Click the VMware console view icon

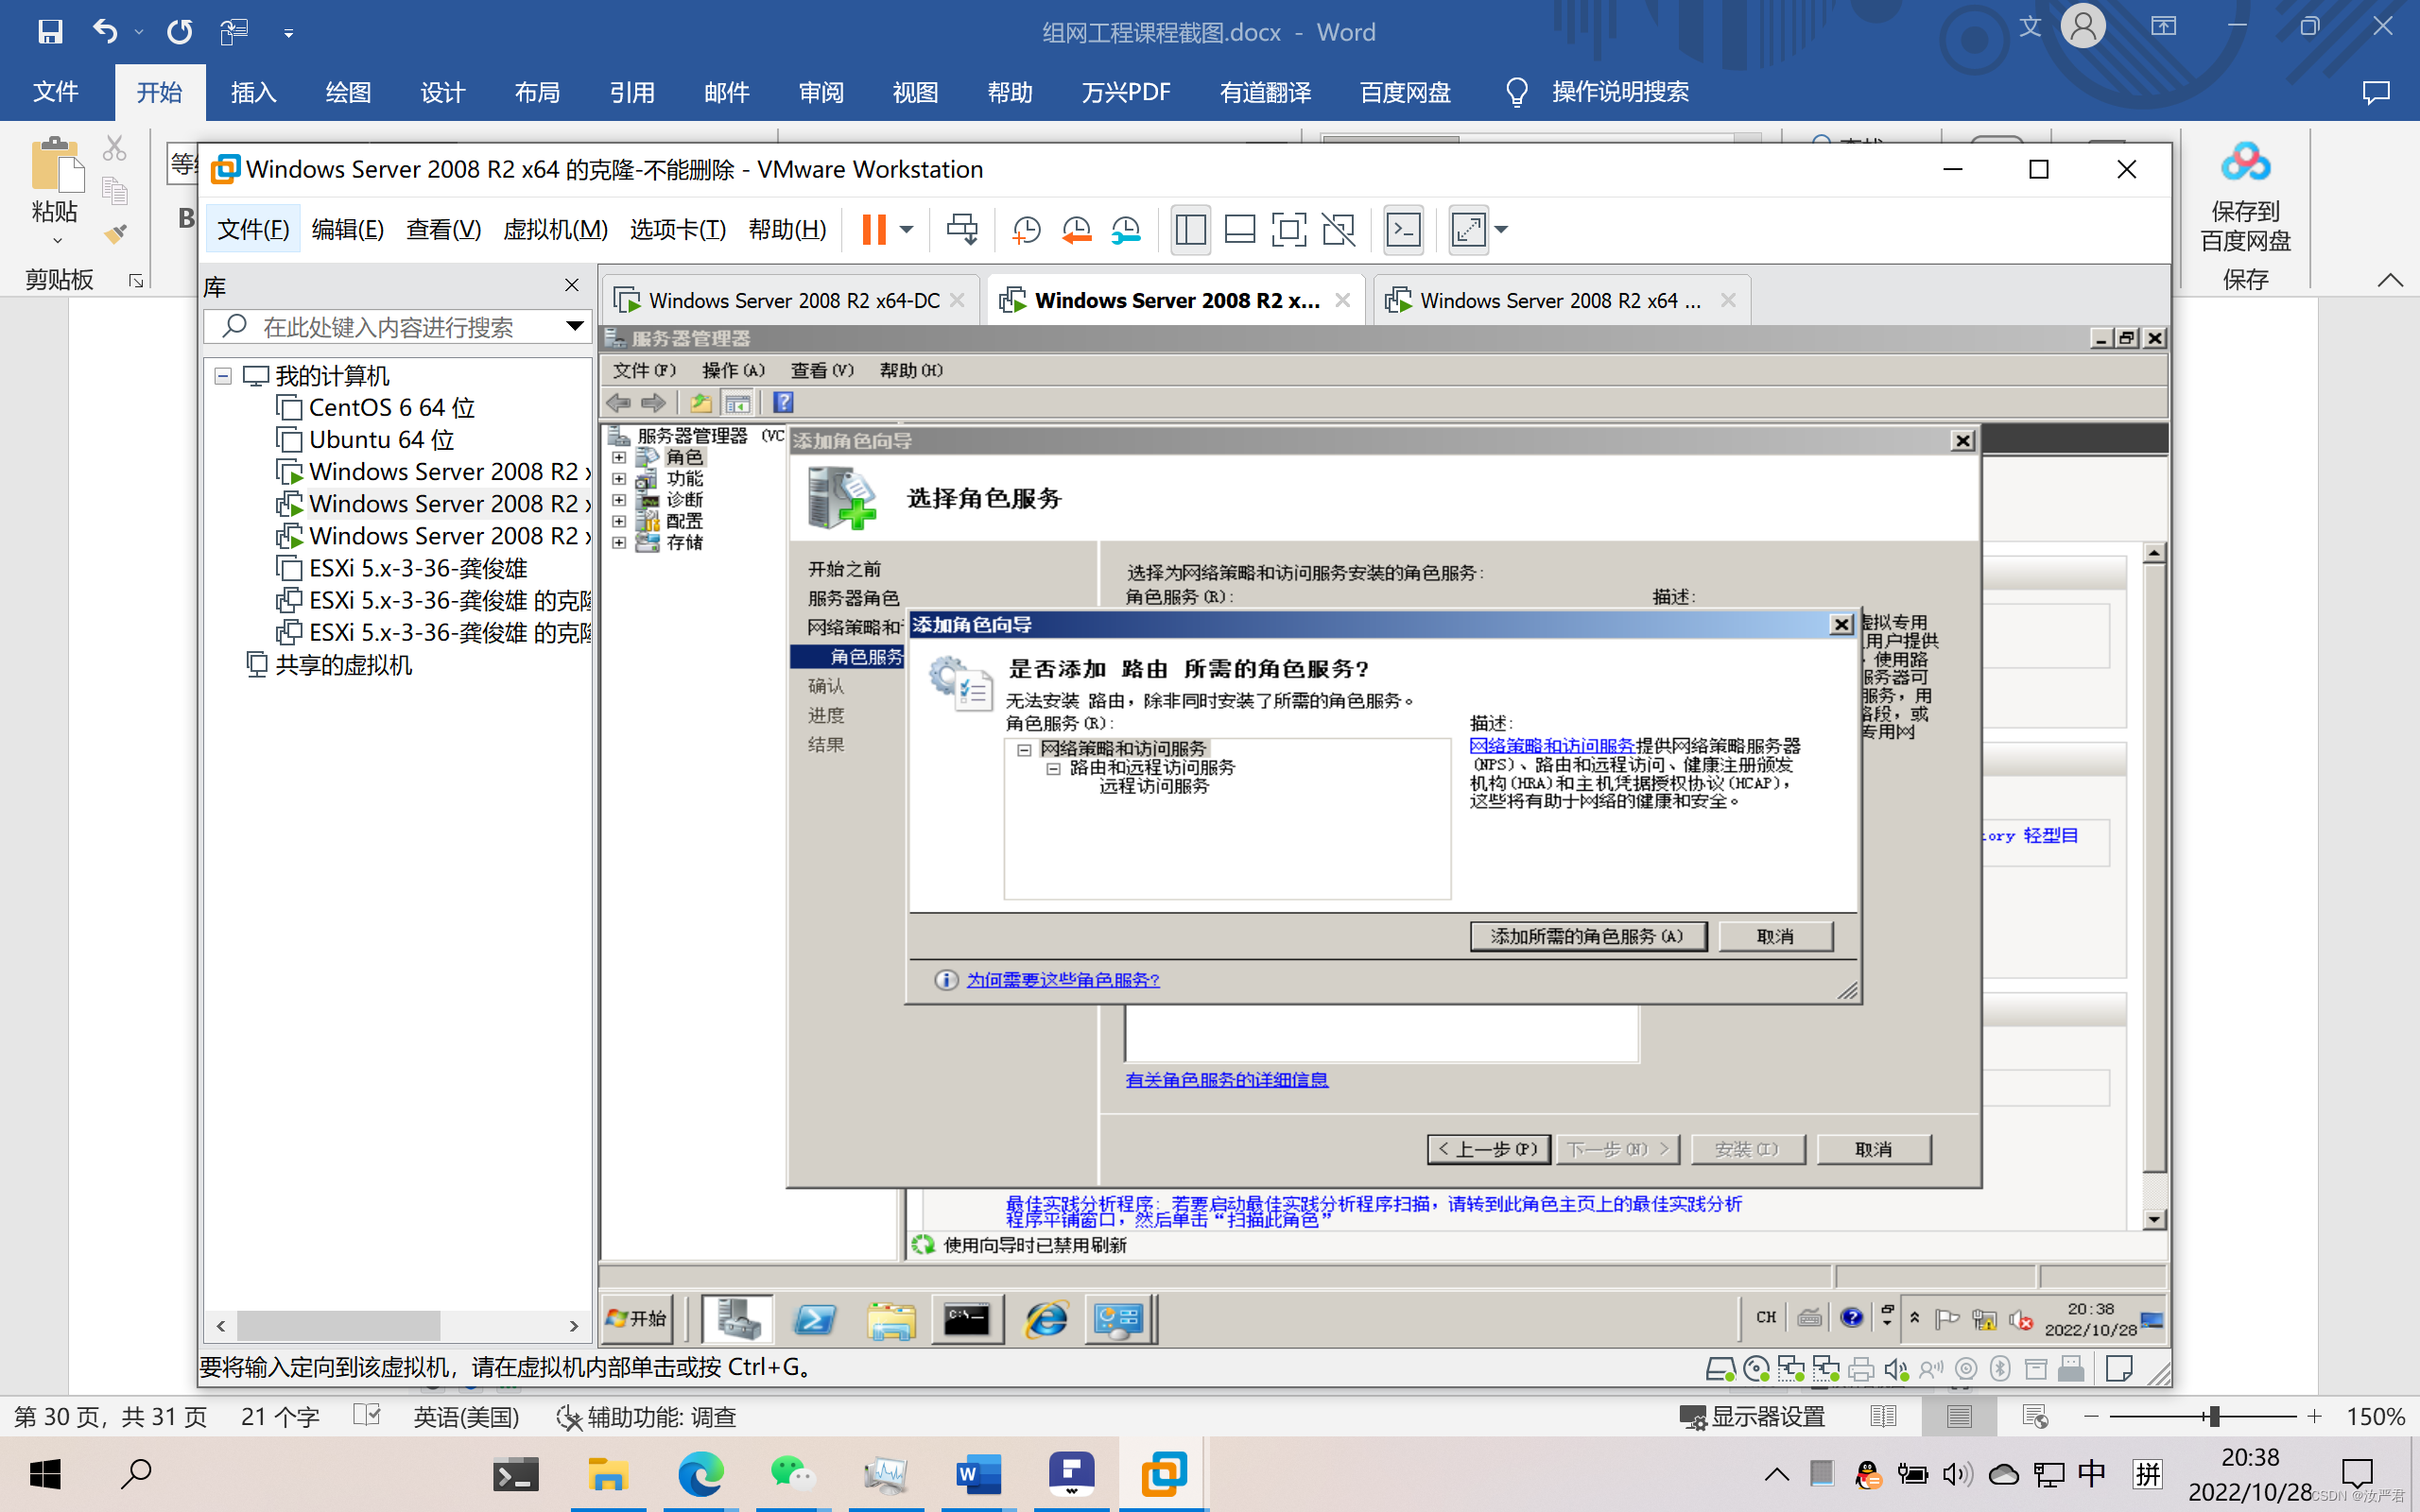1403,230
